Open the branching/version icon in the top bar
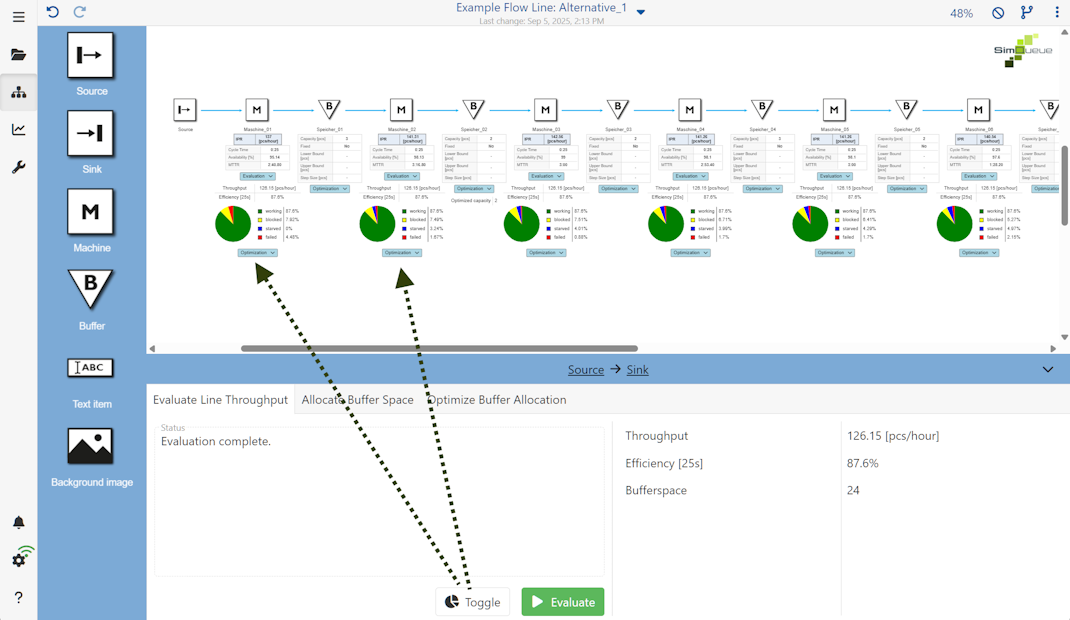Image resolution: width=1070 pixels, height=620 pixels. pyautogui.click(x=1027, y=12)
